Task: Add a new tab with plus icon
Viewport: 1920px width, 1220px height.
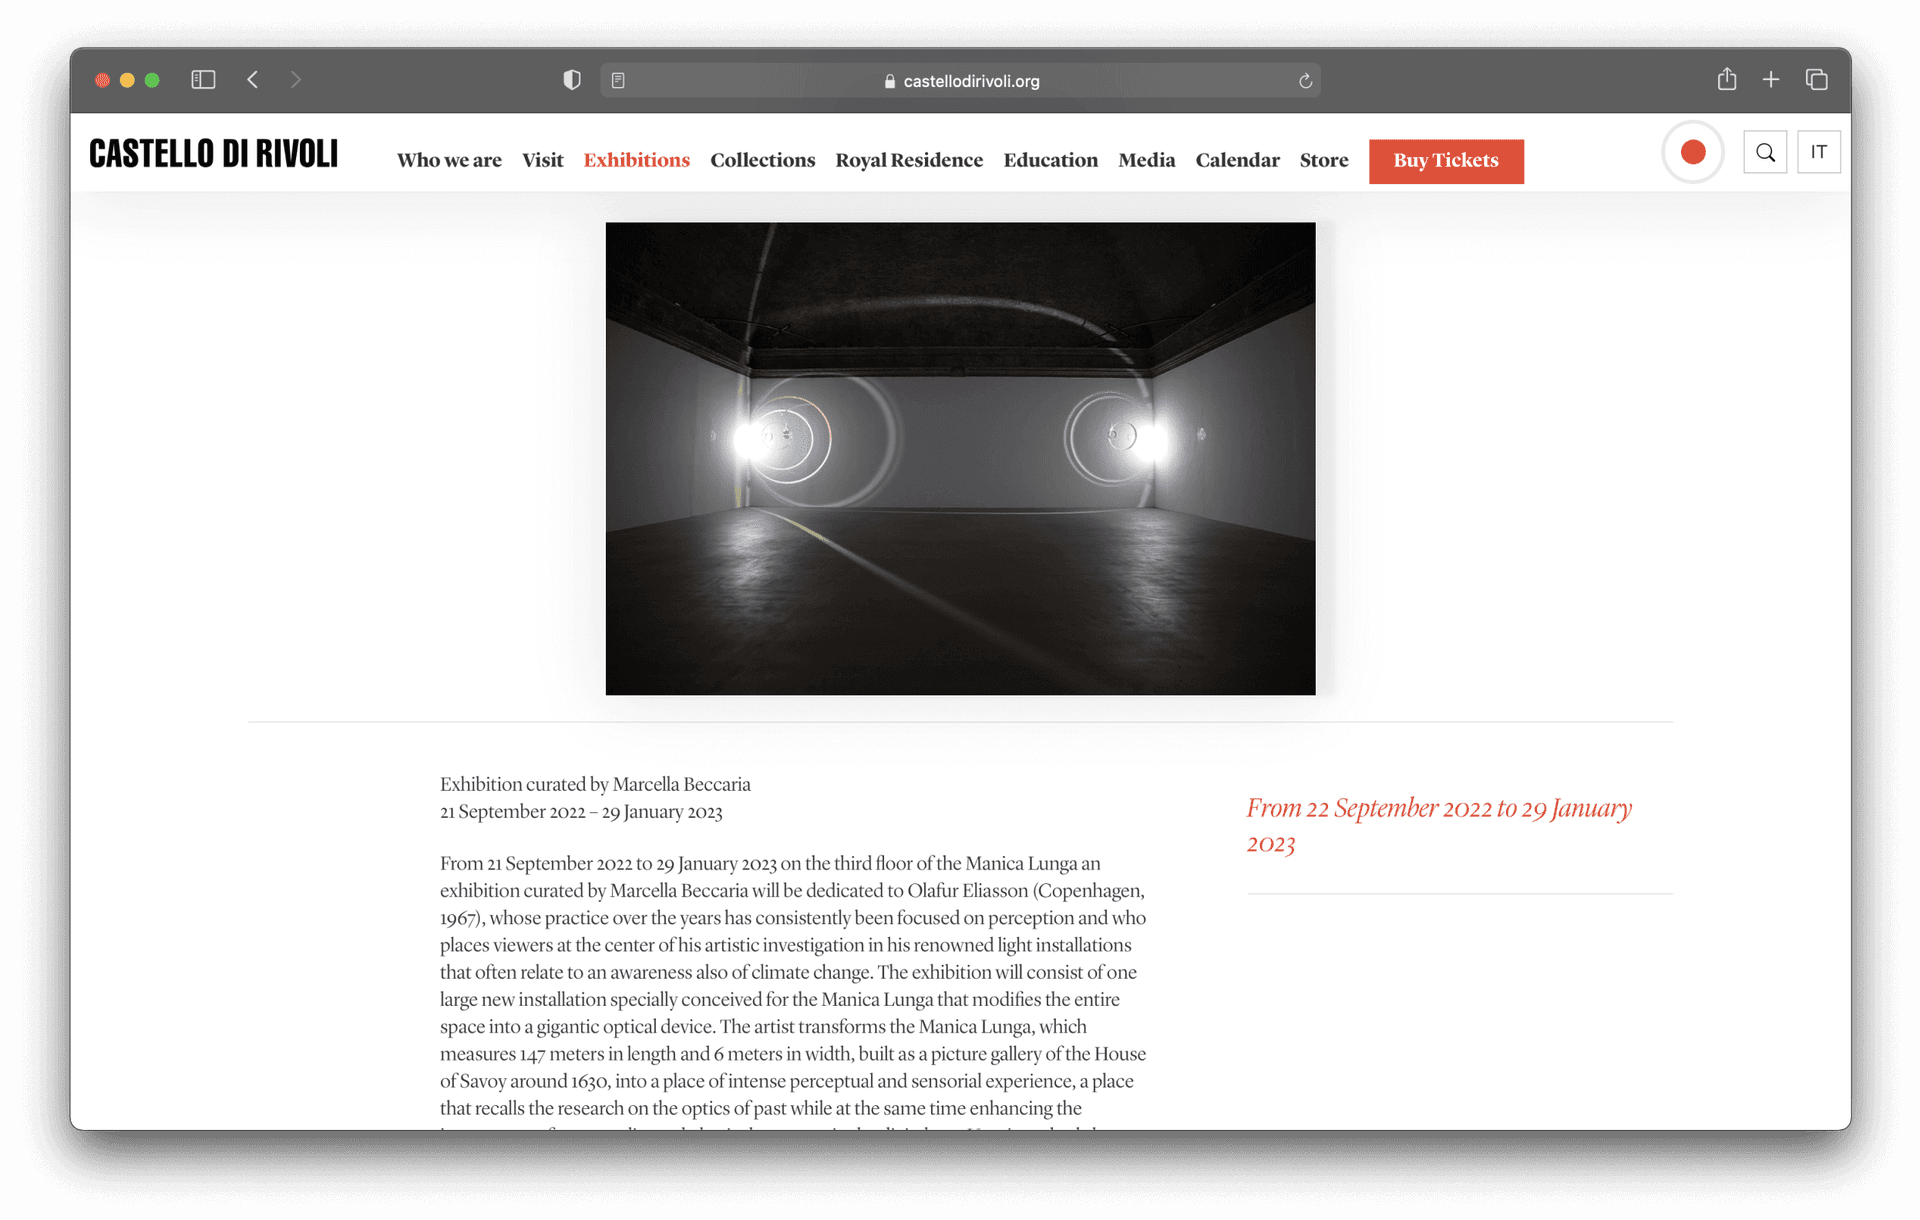Action: pos(1771,80)
